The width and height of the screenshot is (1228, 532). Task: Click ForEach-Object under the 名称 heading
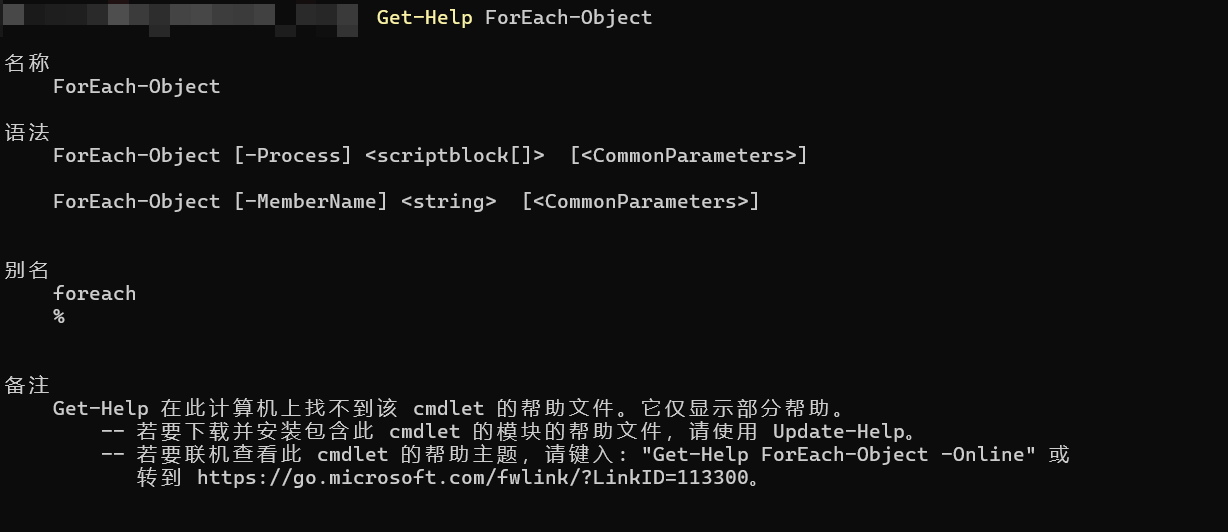(136, 87)
